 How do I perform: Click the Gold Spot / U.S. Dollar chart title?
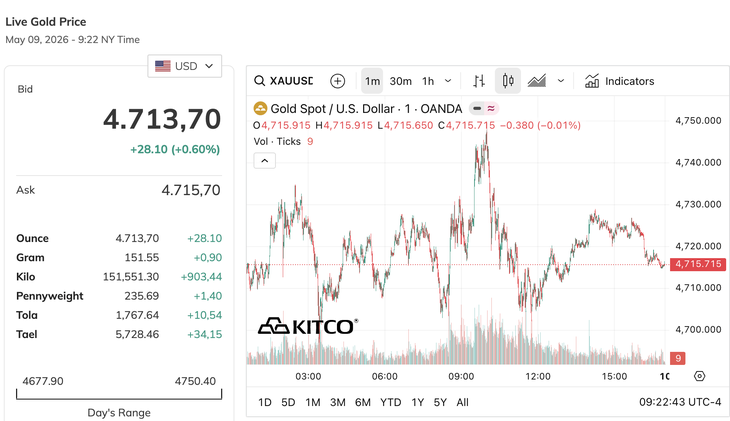(x=366, y=109)
